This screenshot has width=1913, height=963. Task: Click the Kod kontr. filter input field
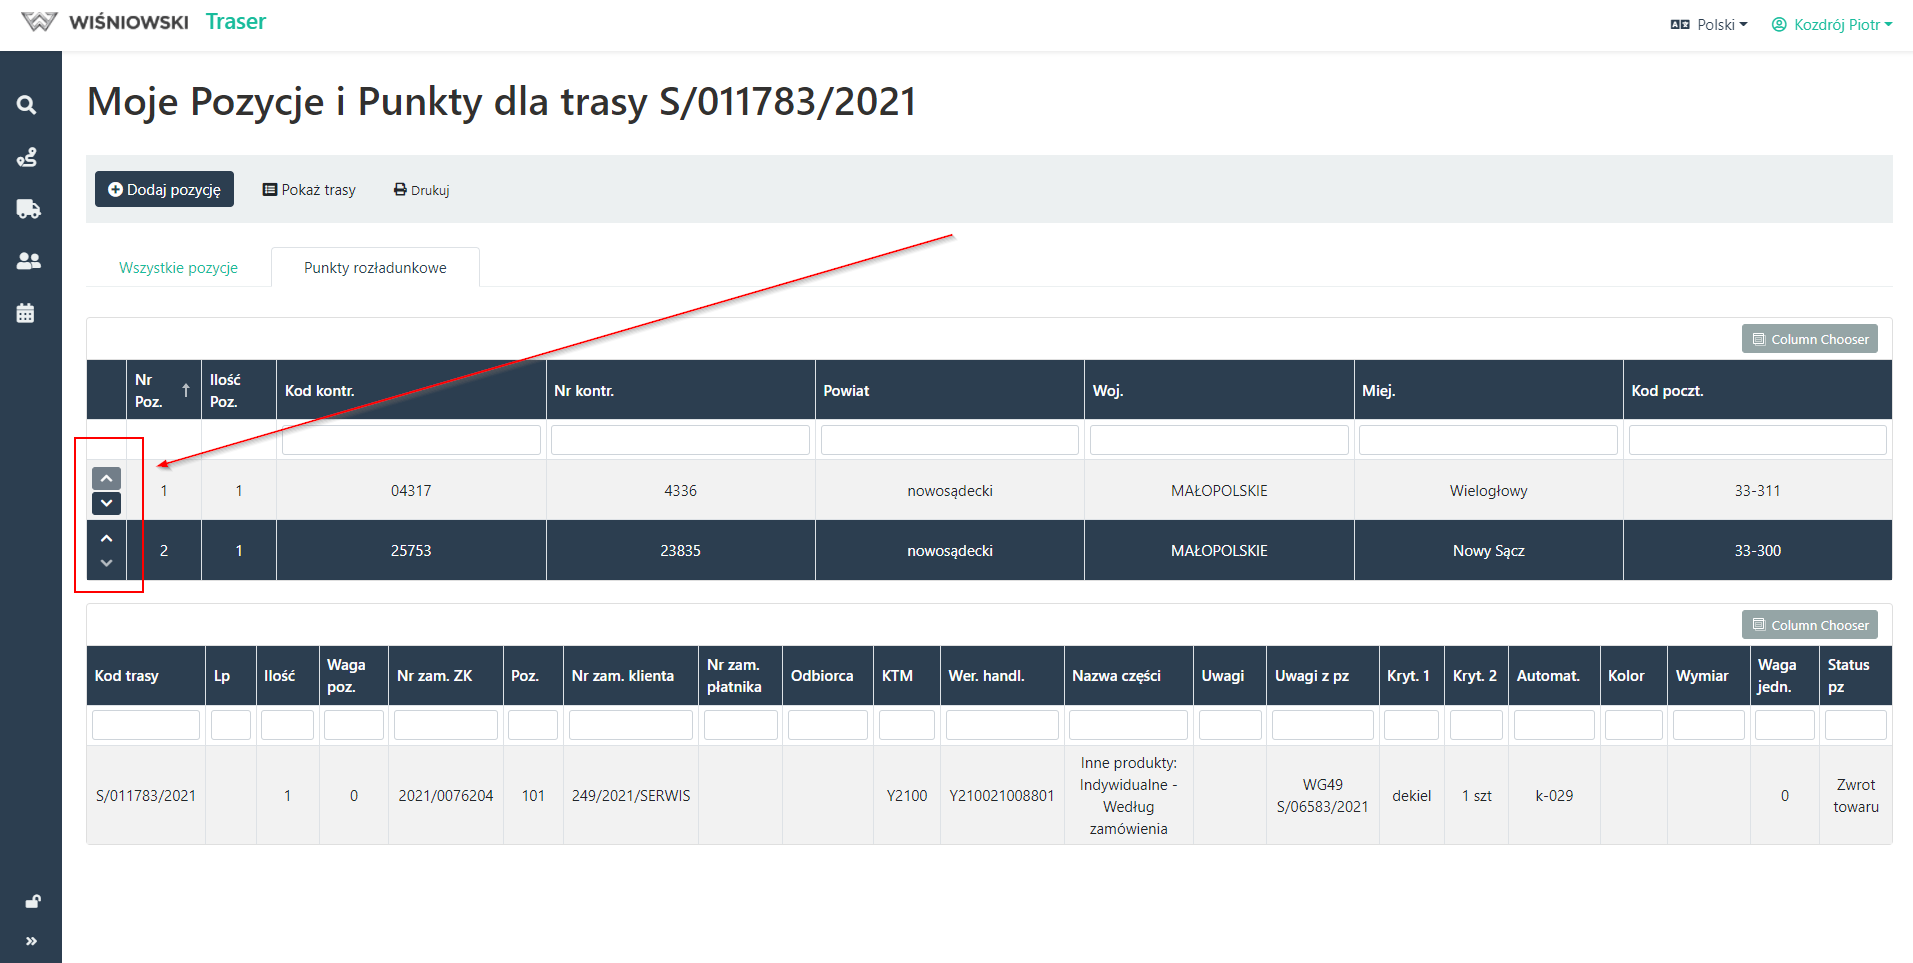pyautogui.click(x=411, y=440)
